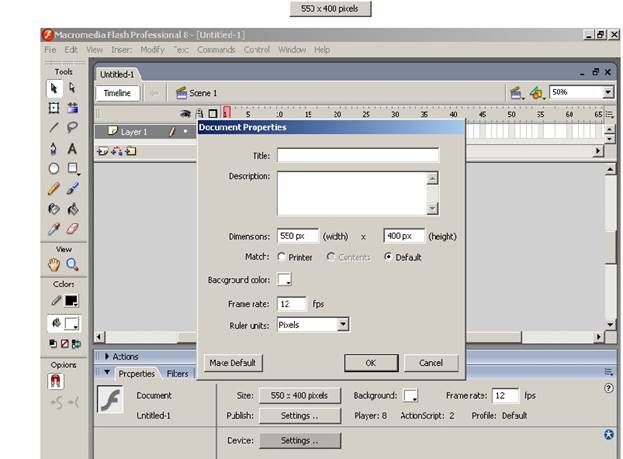Select the Gradient Transform tool
The width and height of the screenshot is (623, 459).
[x=73, y=107]
